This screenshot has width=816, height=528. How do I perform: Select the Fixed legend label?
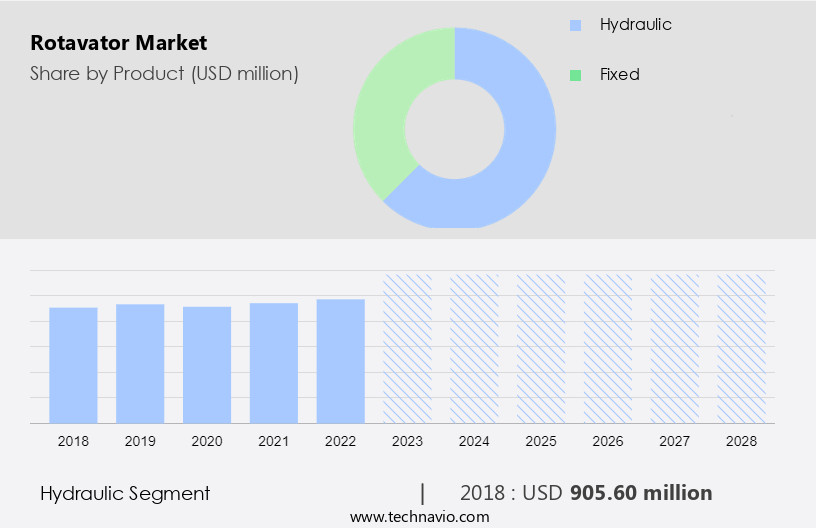point(619,75)
